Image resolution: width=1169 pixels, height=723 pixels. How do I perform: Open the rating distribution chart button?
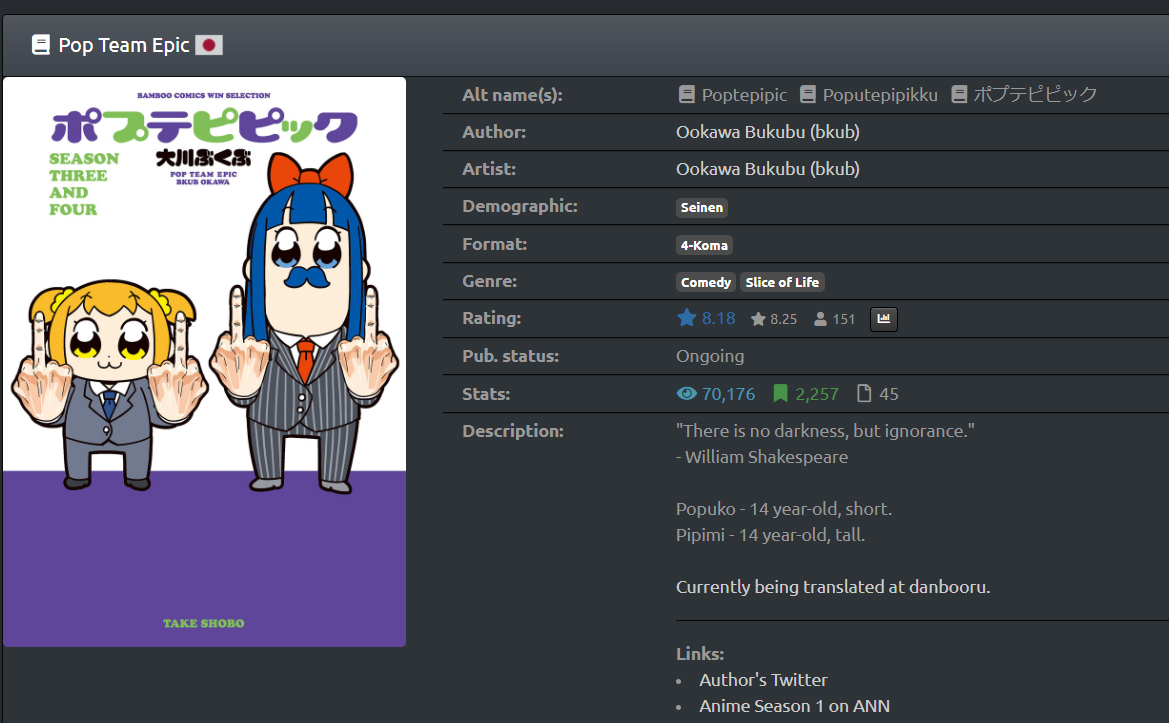883,319
